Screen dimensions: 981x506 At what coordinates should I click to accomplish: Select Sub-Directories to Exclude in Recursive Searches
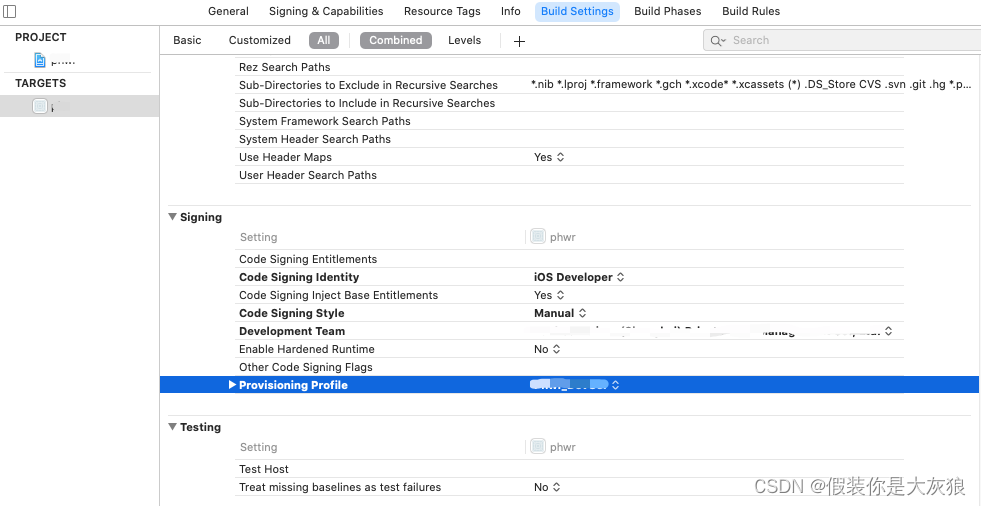point(571,85)
